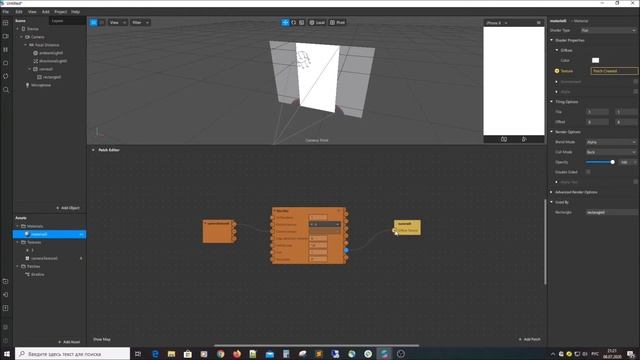Open the File menu
The image size is (640, 360).
6,12
